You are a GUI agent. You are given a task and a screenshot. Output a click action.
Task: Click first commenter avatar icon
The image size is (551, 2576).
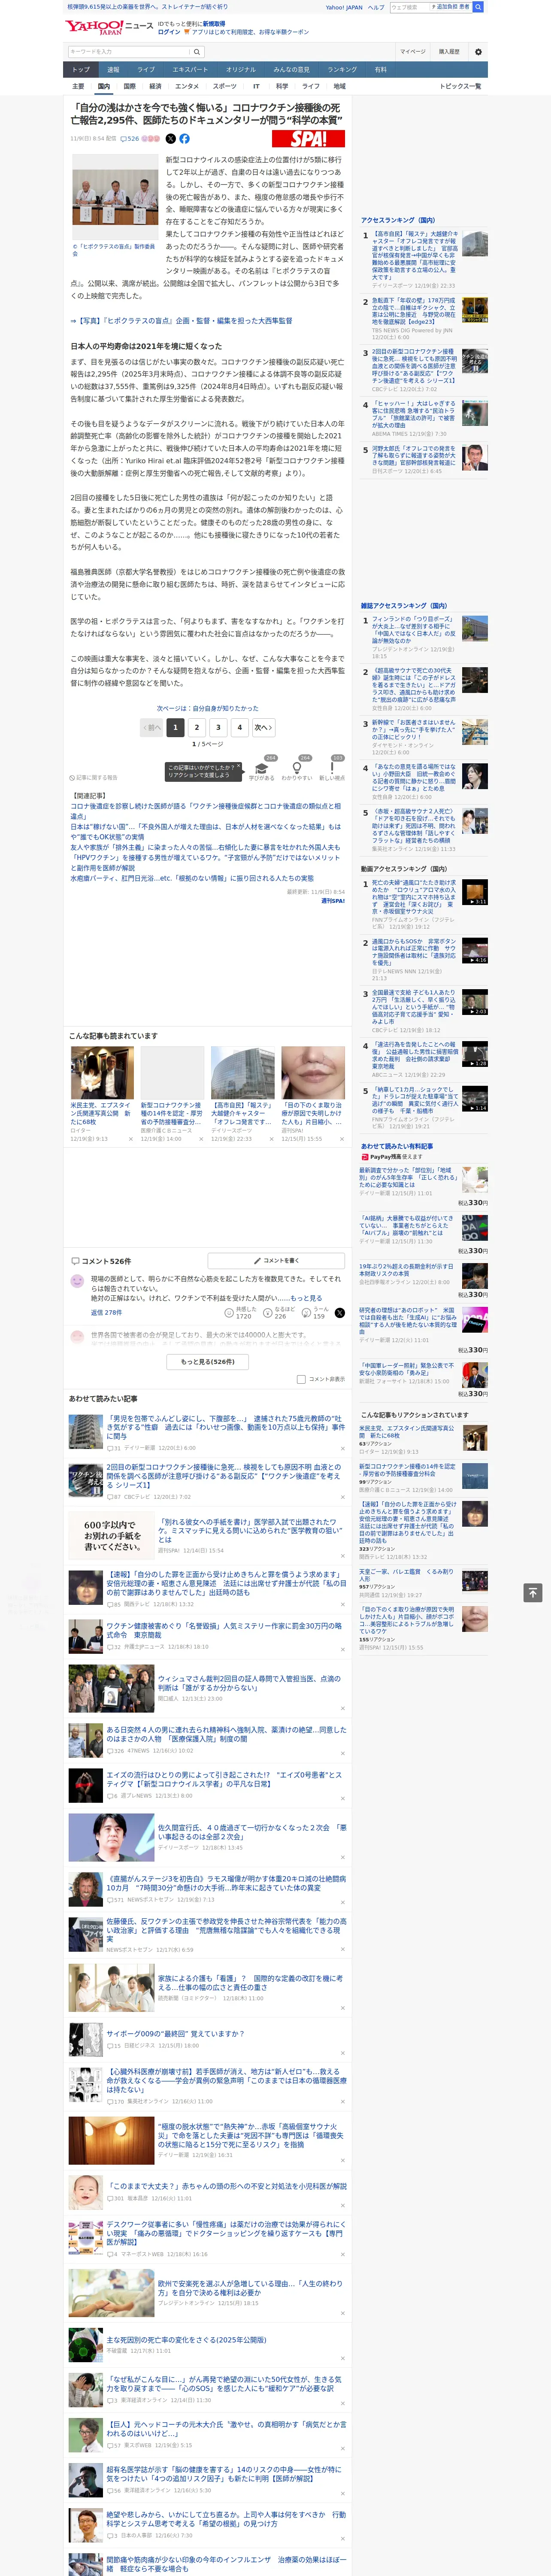pyautogui.click(x=77, y=1281)
